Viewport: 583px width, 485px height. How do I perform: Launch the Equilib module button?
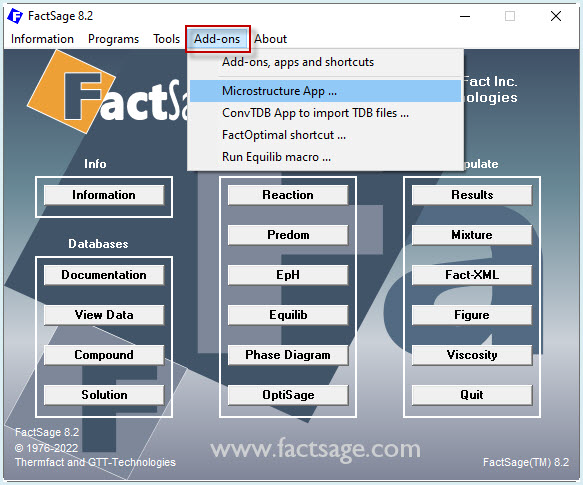point(288,315)
